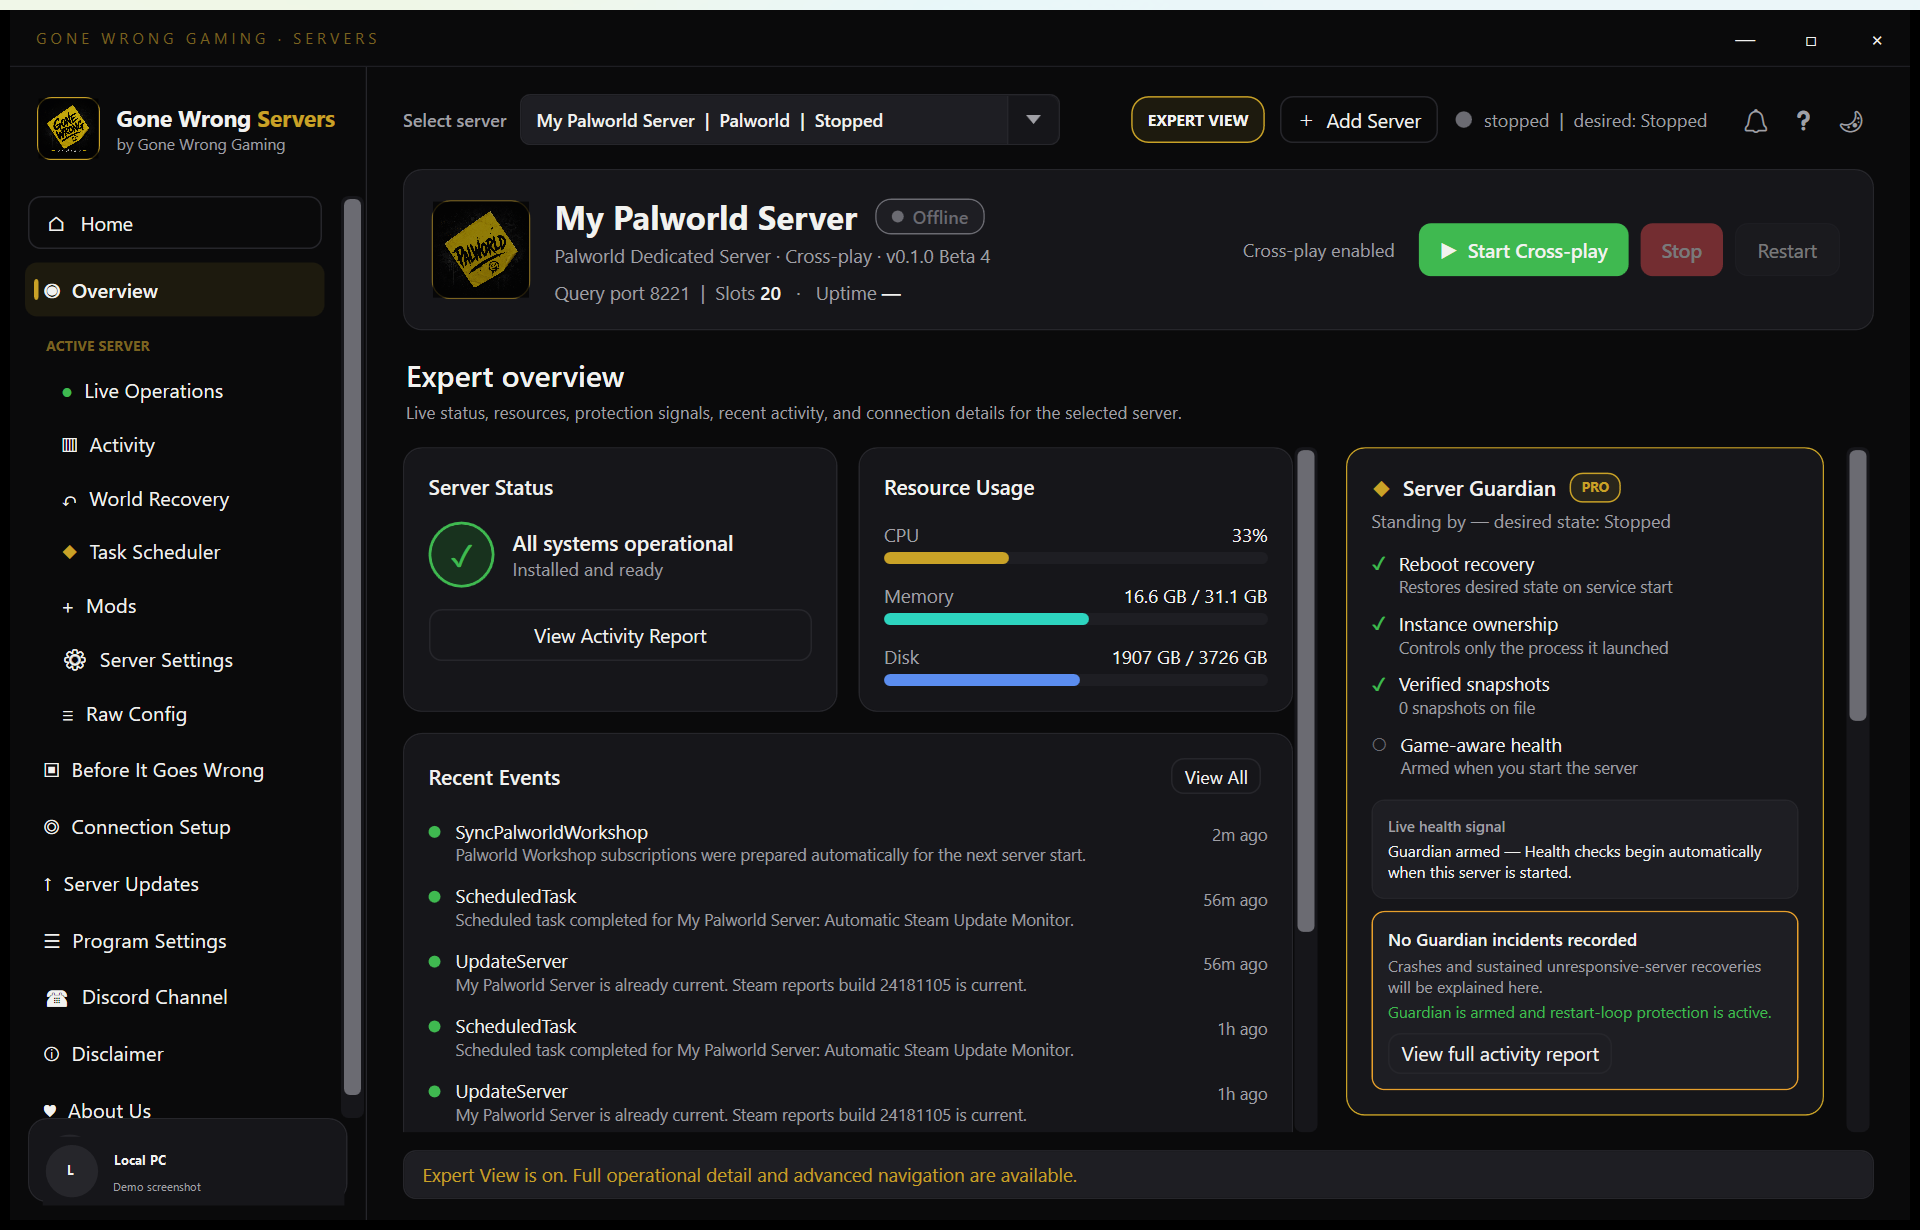
Task: Click the Raw Config lines icon
Action: pos(68,715)
